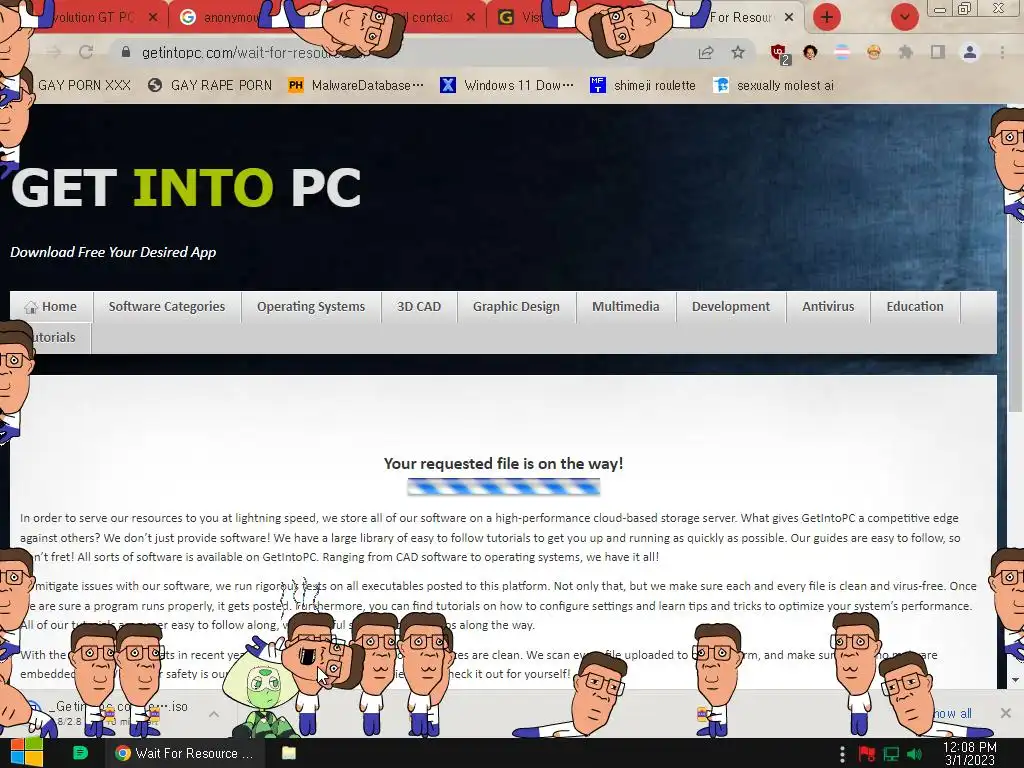Click the share page icon in the address bar
Viewport: 1024px width, 768px height.
coord(706,53)
